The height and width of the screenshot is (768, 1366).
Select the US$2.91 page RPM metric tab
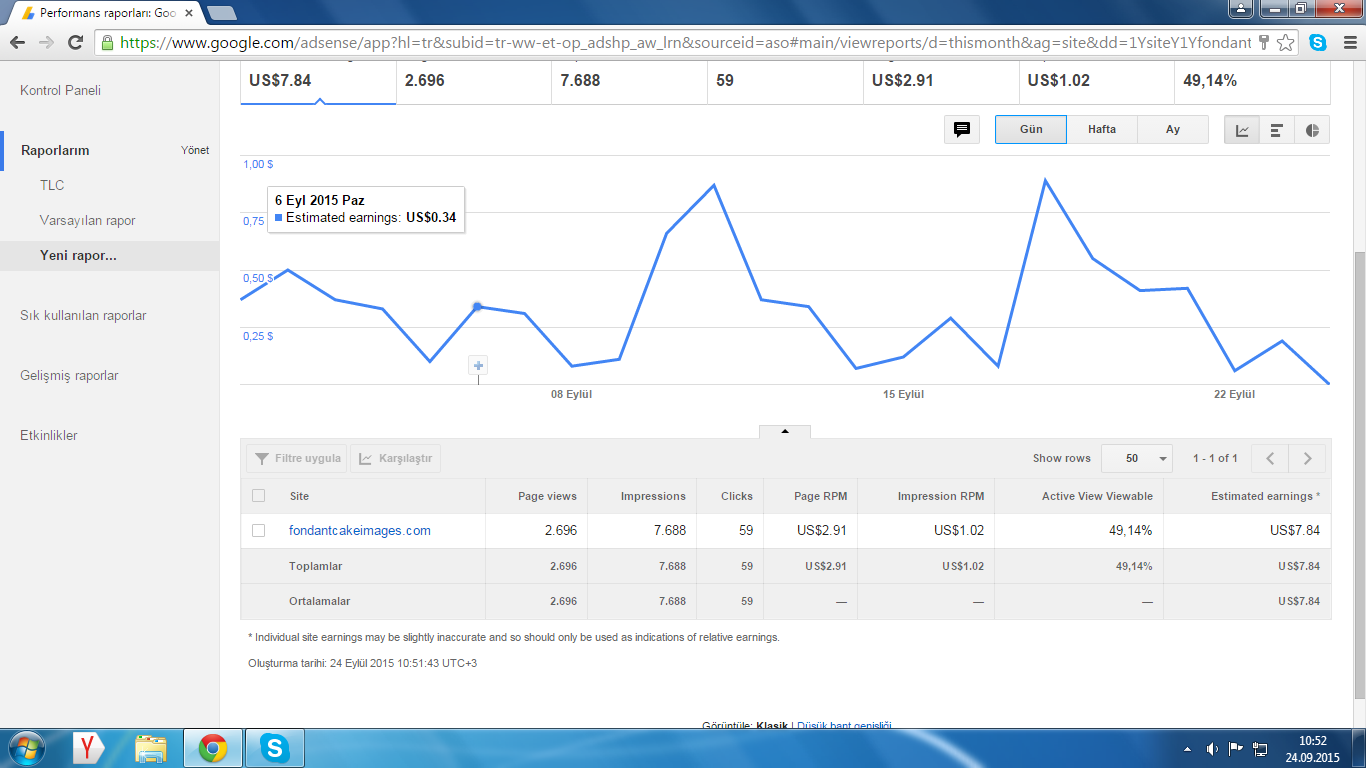click(942, 81)
